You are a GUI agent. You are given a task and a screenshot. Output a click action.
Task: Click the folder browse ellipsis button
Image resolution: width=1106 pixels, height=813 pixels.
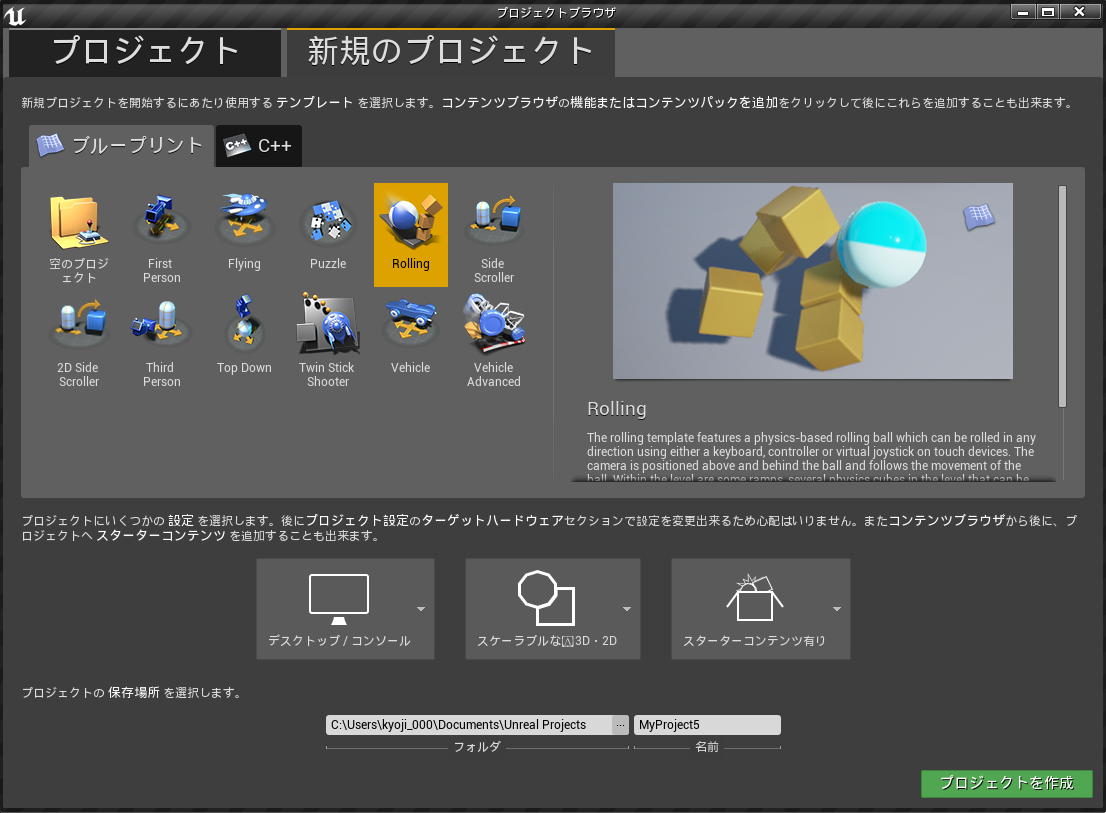[x=620, y=725]
